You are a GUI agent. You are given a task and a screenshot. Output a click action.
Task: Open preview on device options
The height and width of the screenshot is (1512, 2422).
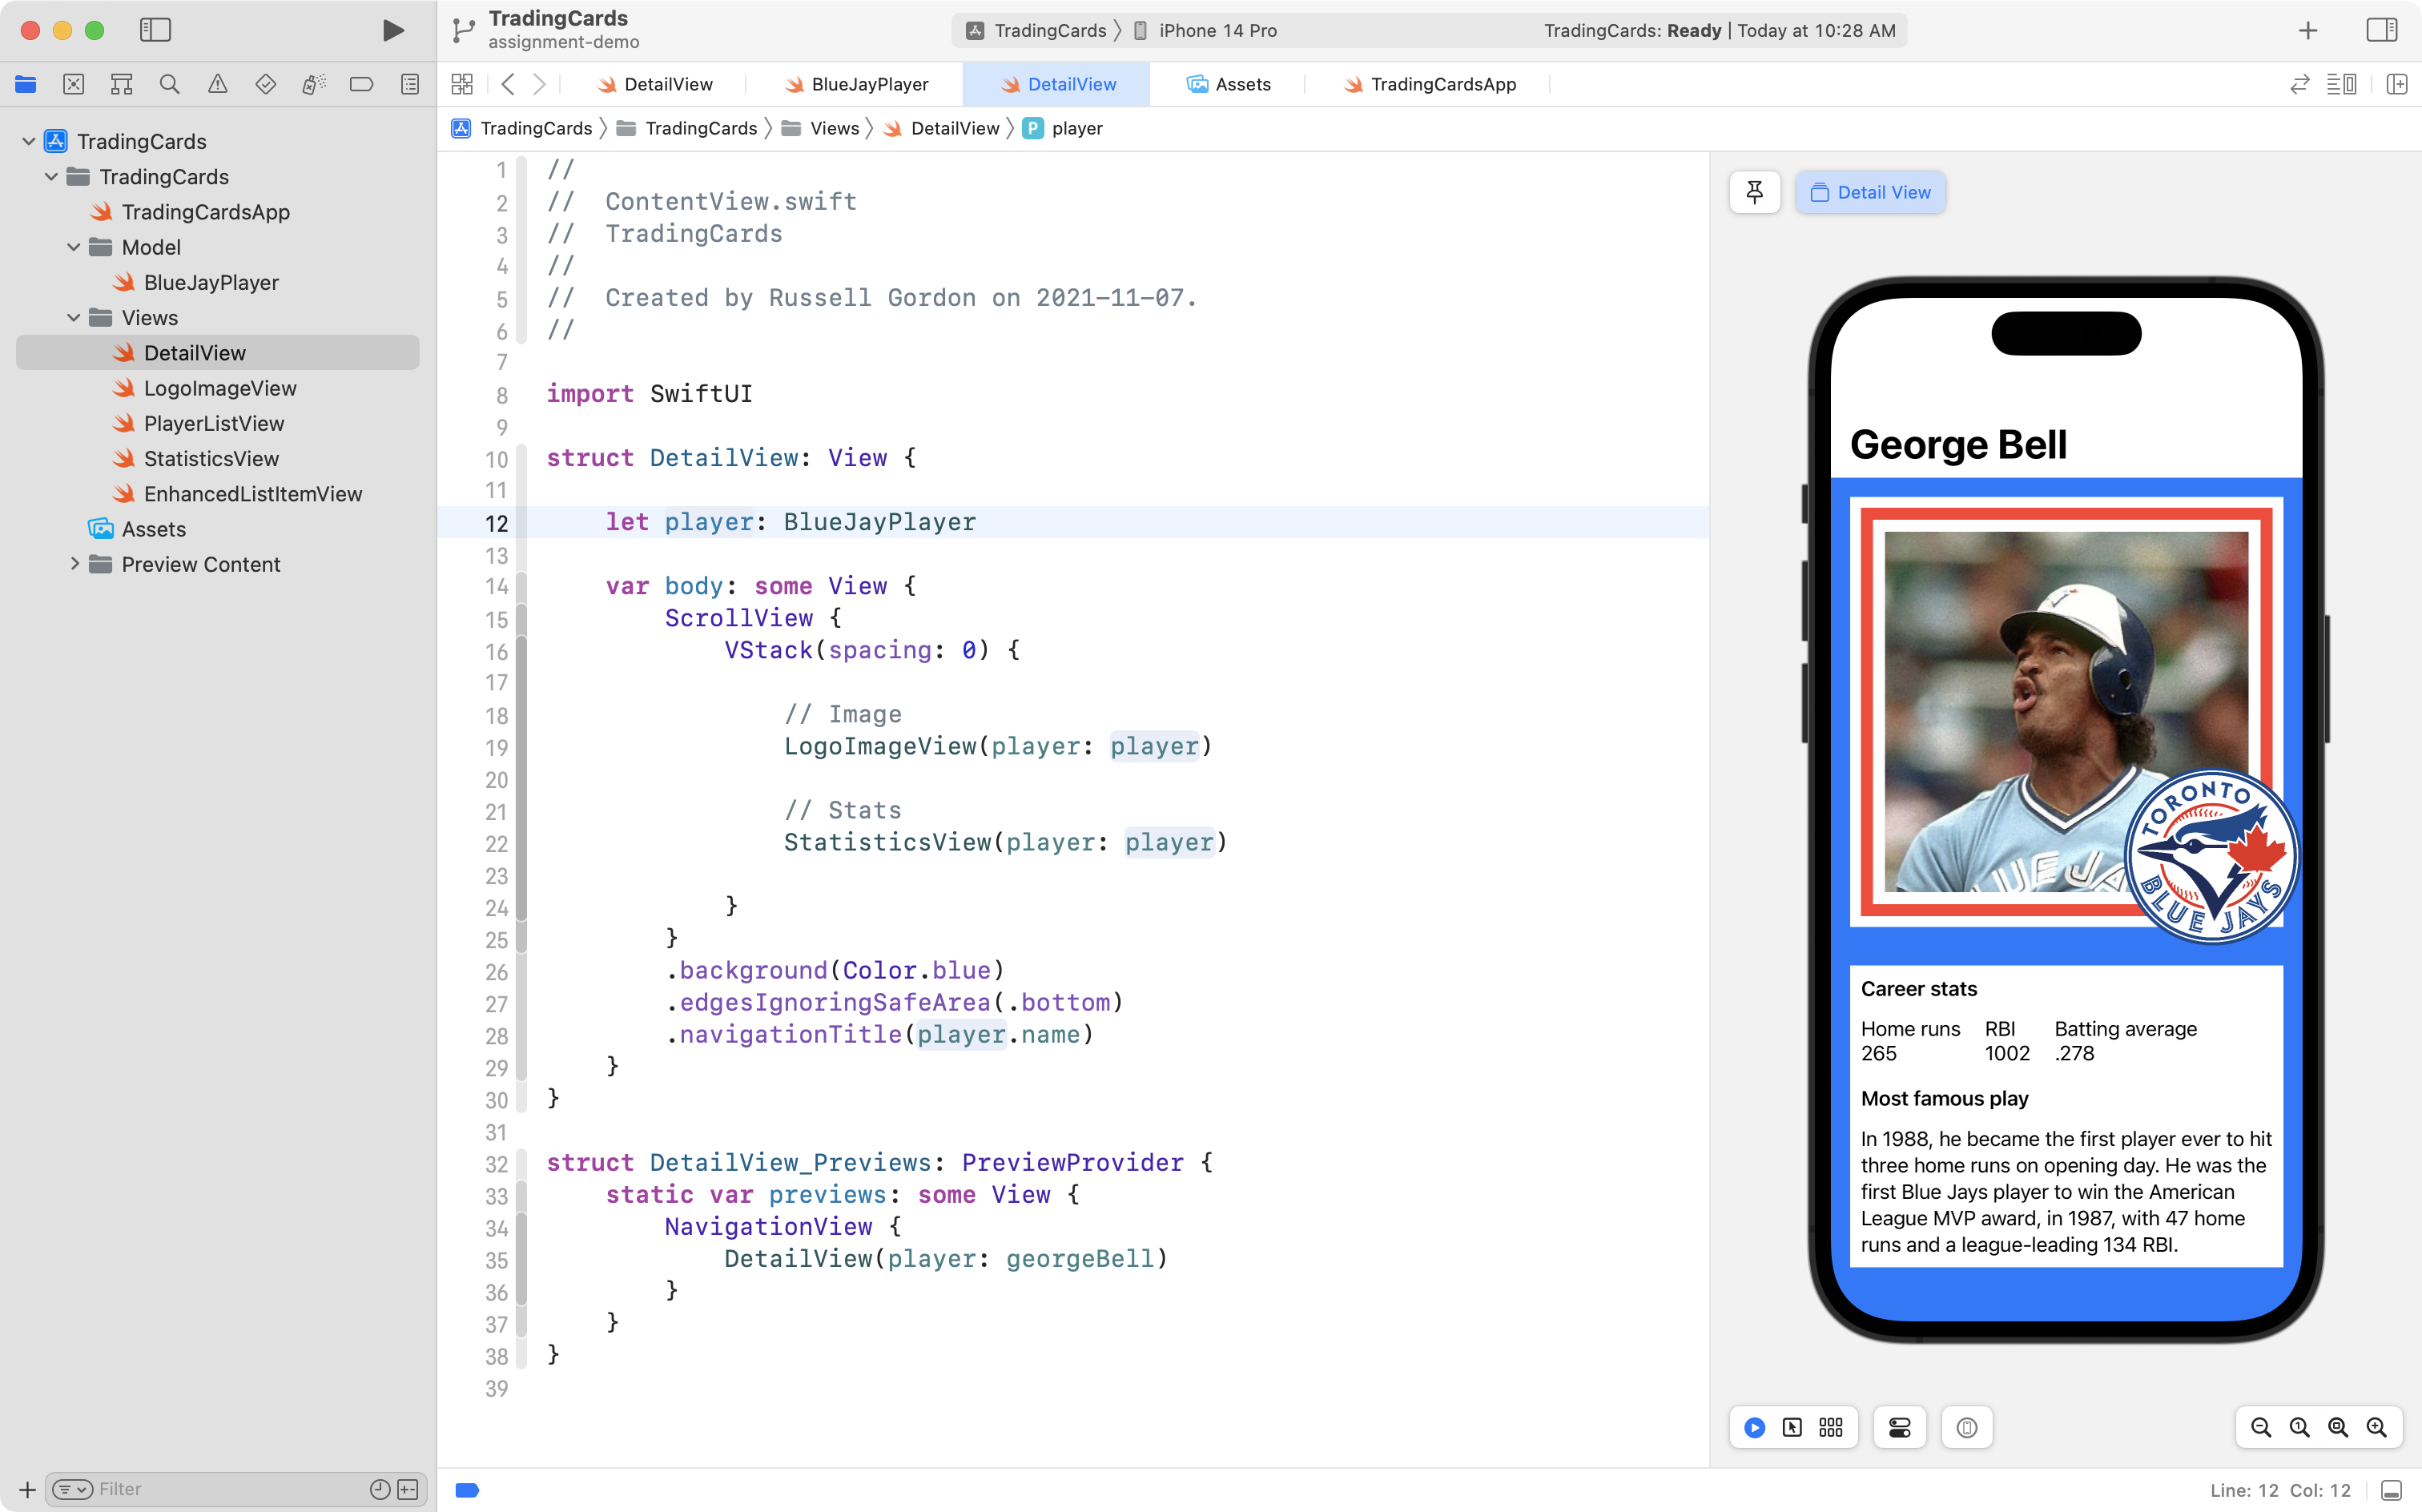(1966, 1427)
